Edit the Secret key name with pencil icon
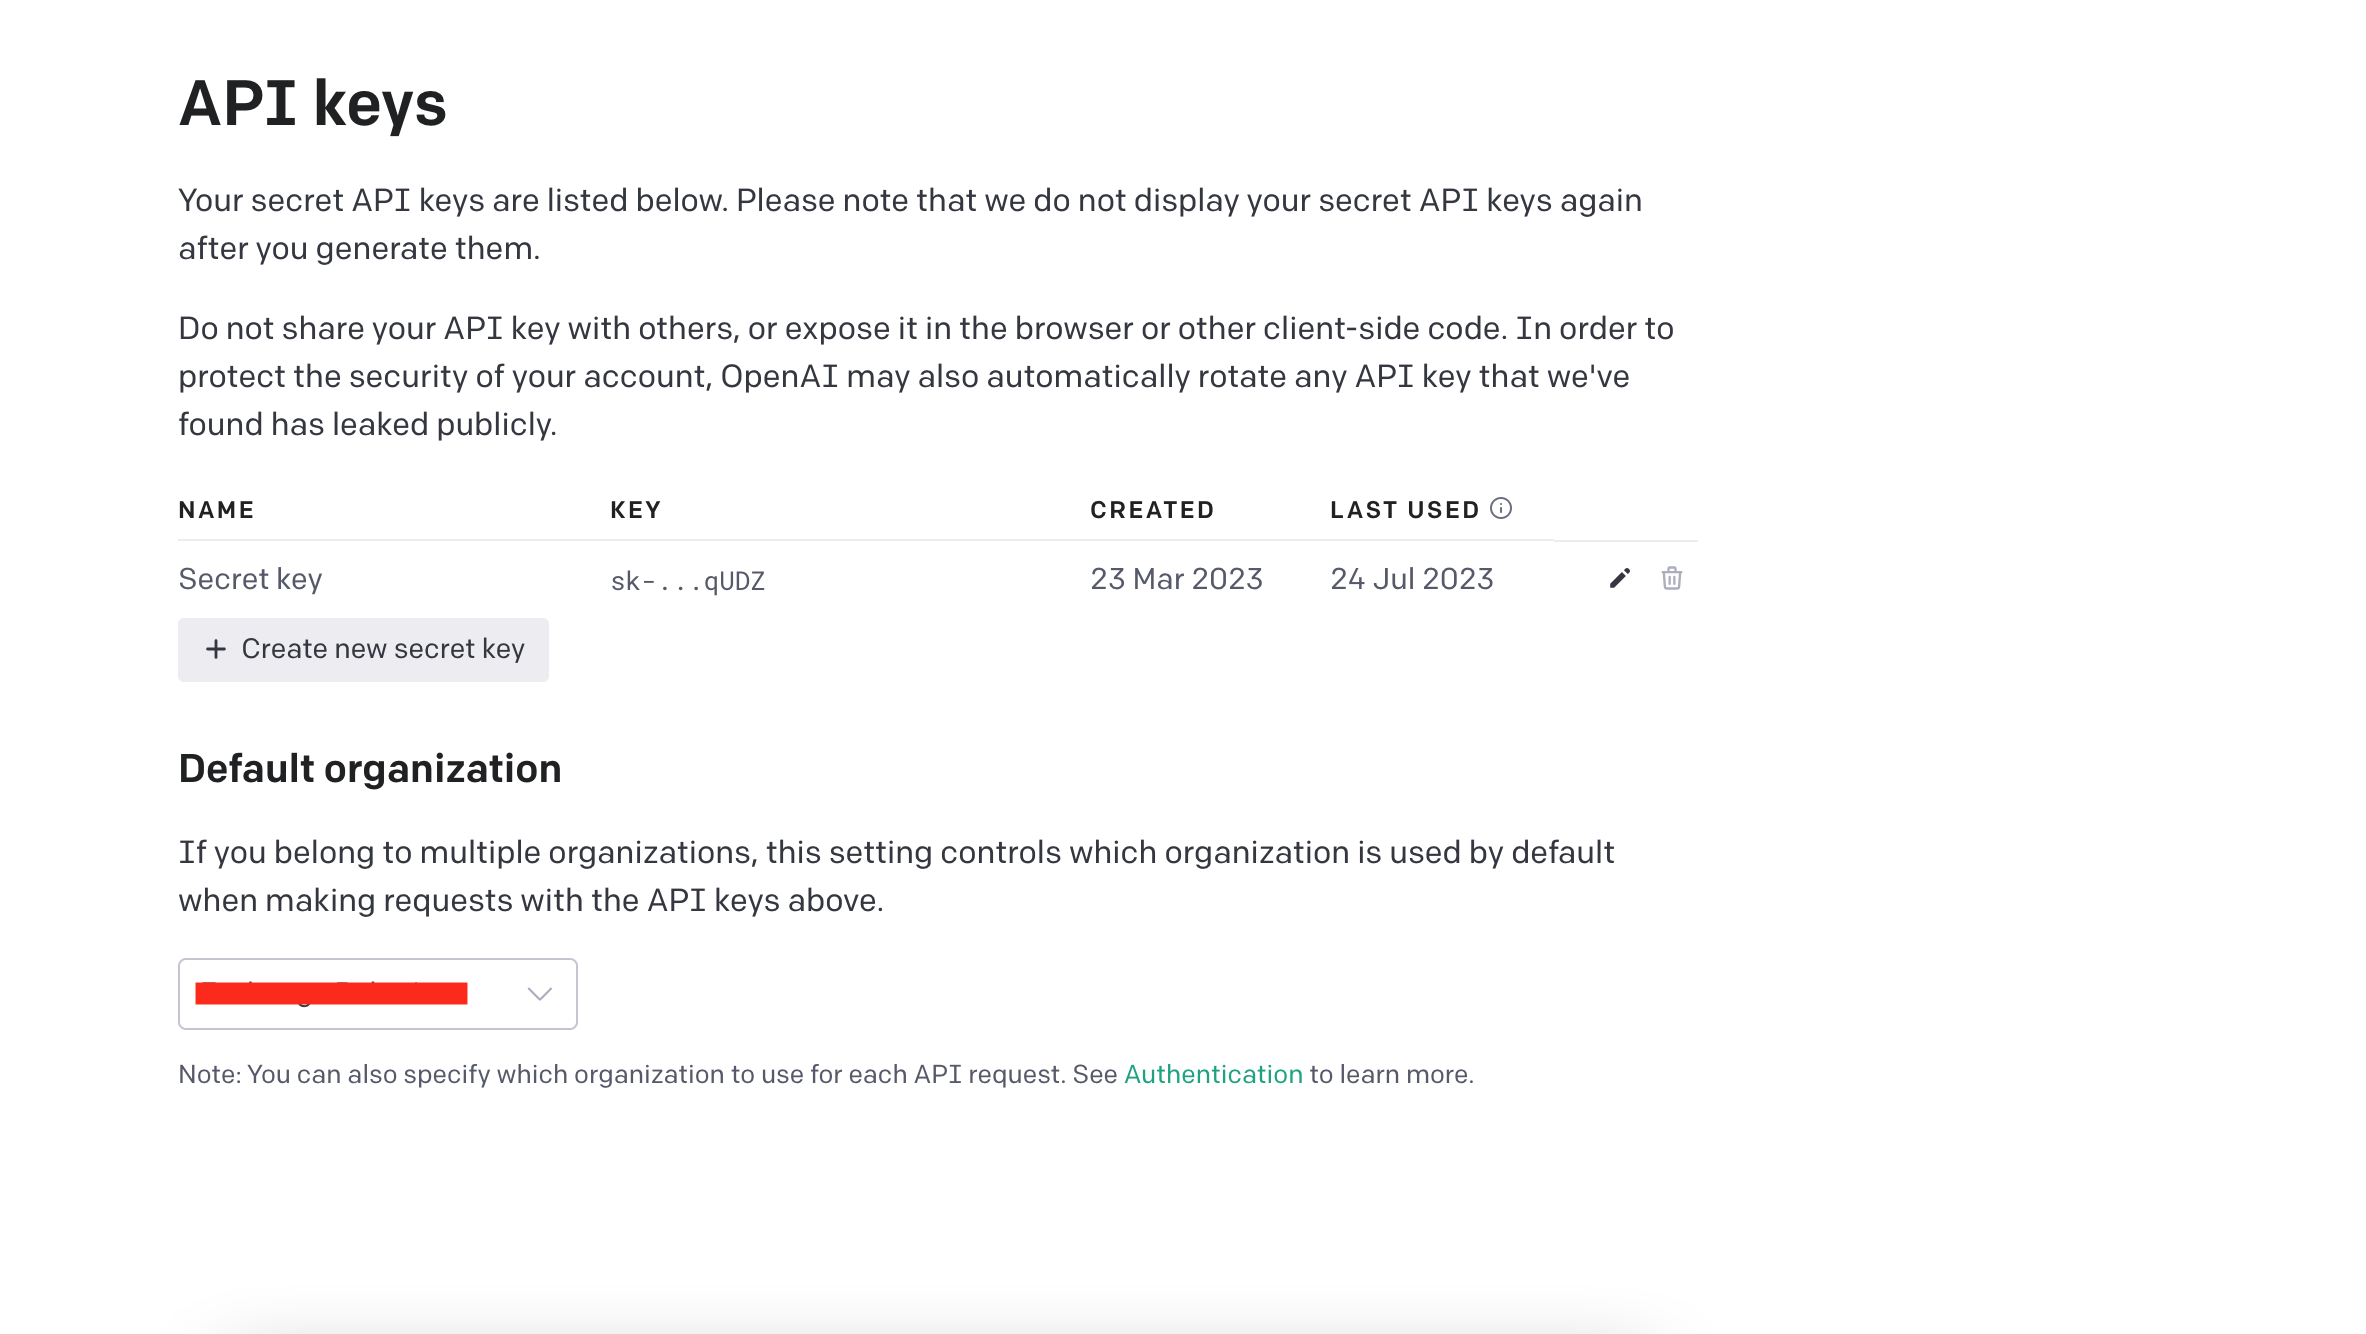Image resolution: width=2366 pixels, height=1334 pixels. 1620,578
